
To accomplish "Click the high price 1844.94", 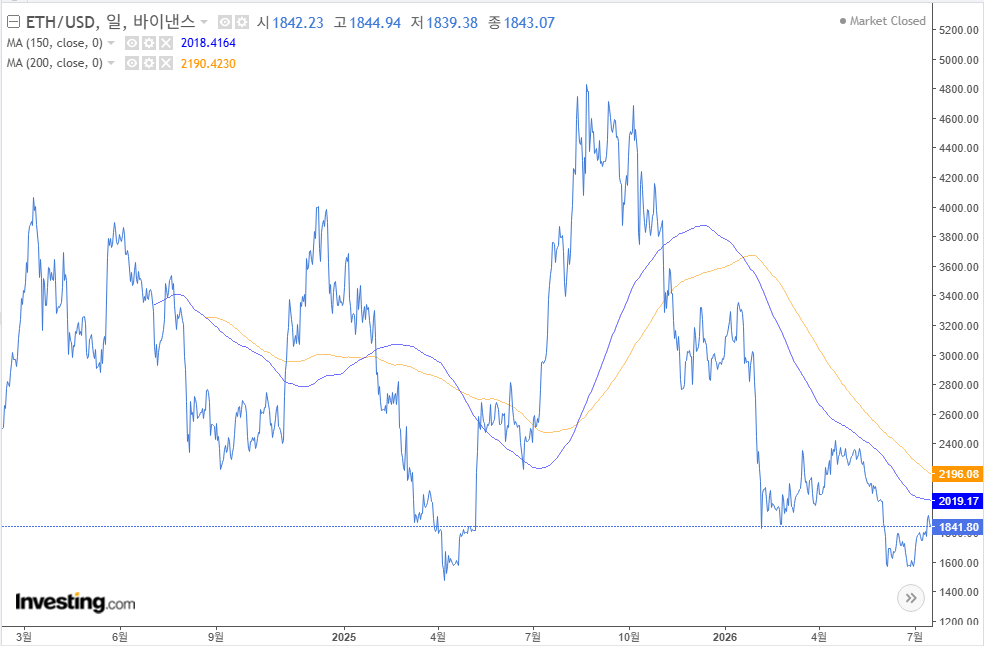I will tap(375, 23).
